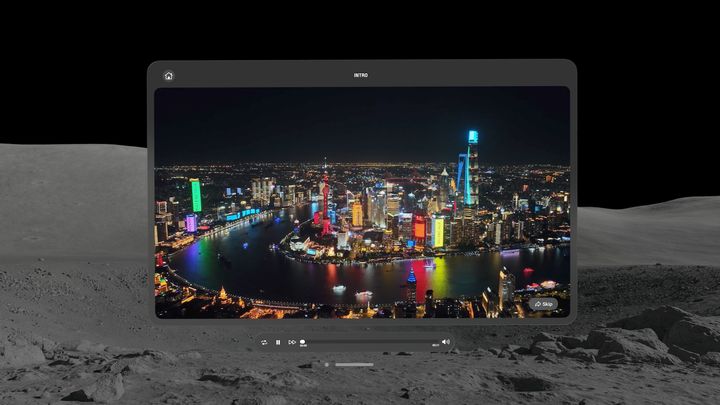This screenshot has height=405, width=720.
Task: Click the green-lit building on video's left
Action: (x=196, y=195)
